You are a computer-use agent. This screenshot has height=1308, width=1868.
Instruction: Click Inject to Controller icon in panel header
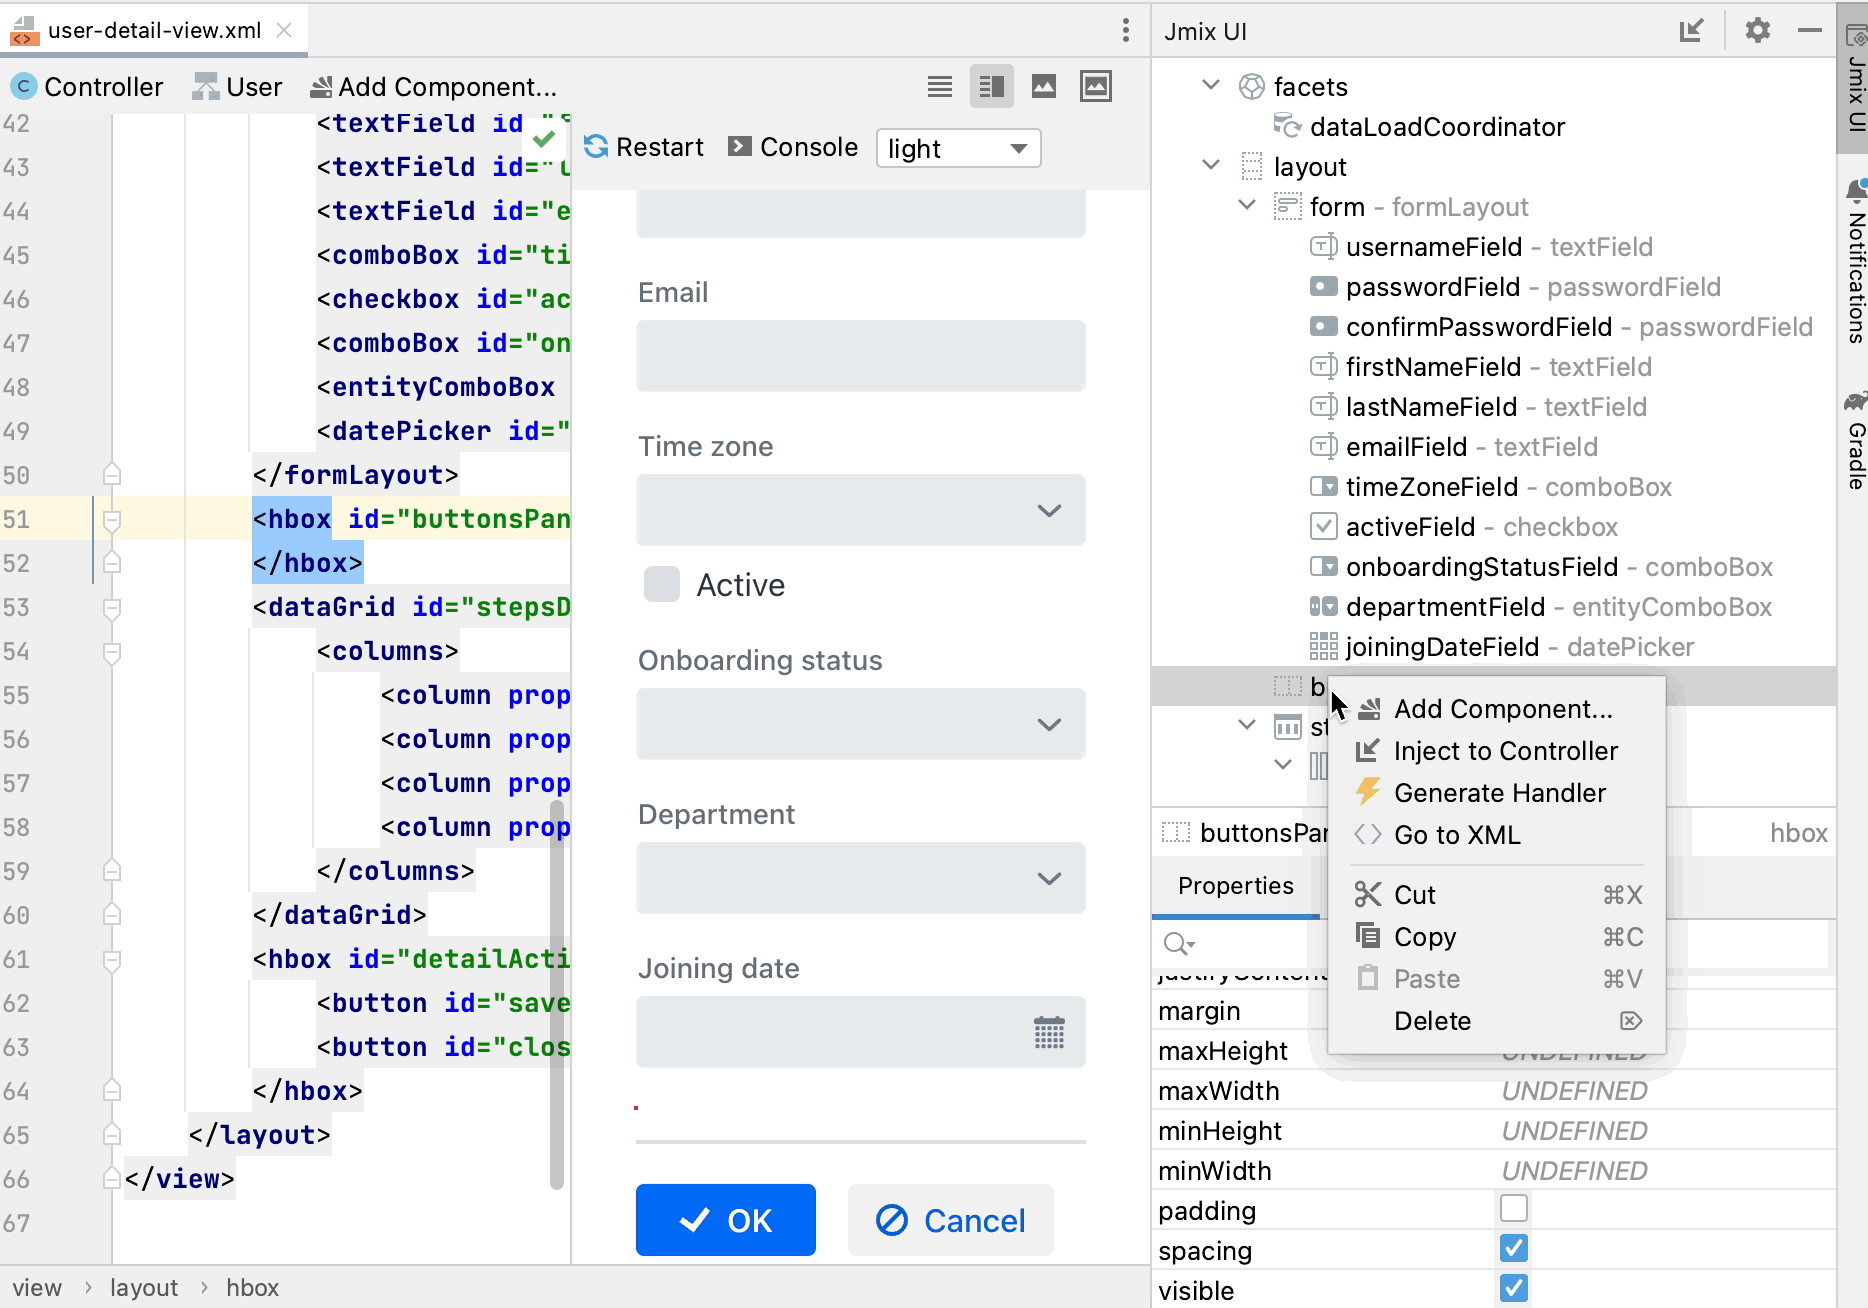pyautogui.click(x=1691, y=31)
